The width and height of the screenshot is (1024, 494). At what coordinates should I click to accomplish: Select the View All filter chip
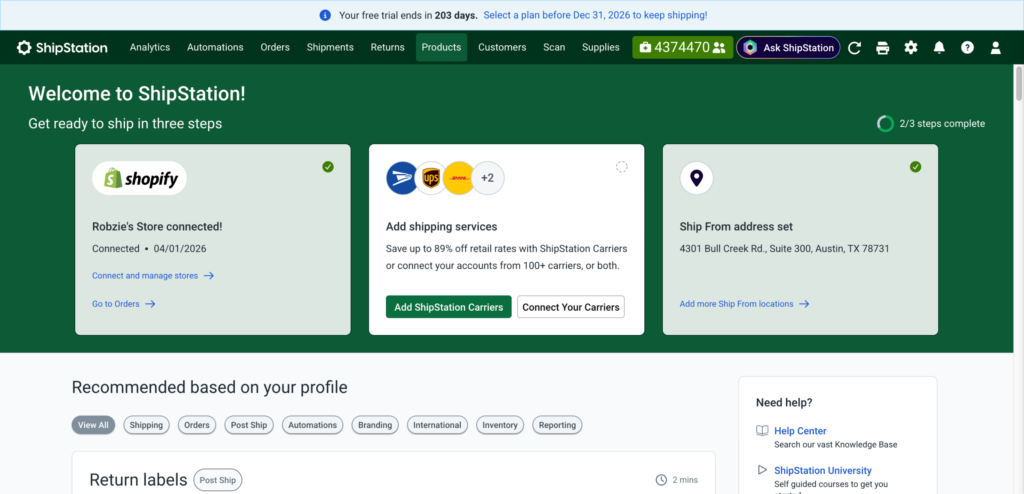[93, 425]
